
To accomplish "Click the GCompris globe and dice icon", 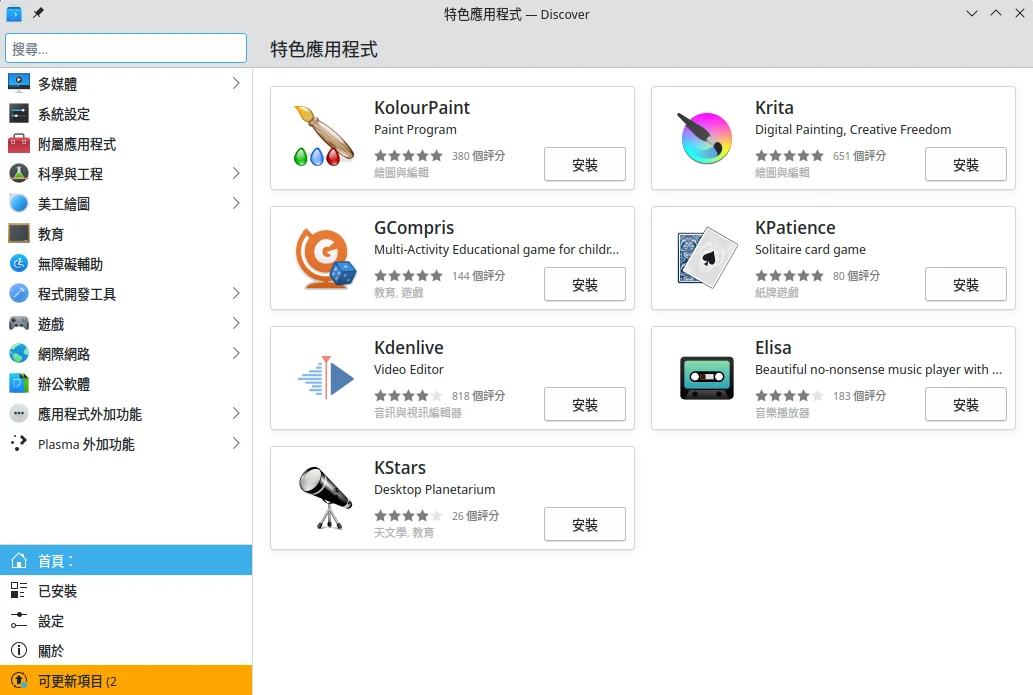I will pyautogui.click(x=325, y=259).
